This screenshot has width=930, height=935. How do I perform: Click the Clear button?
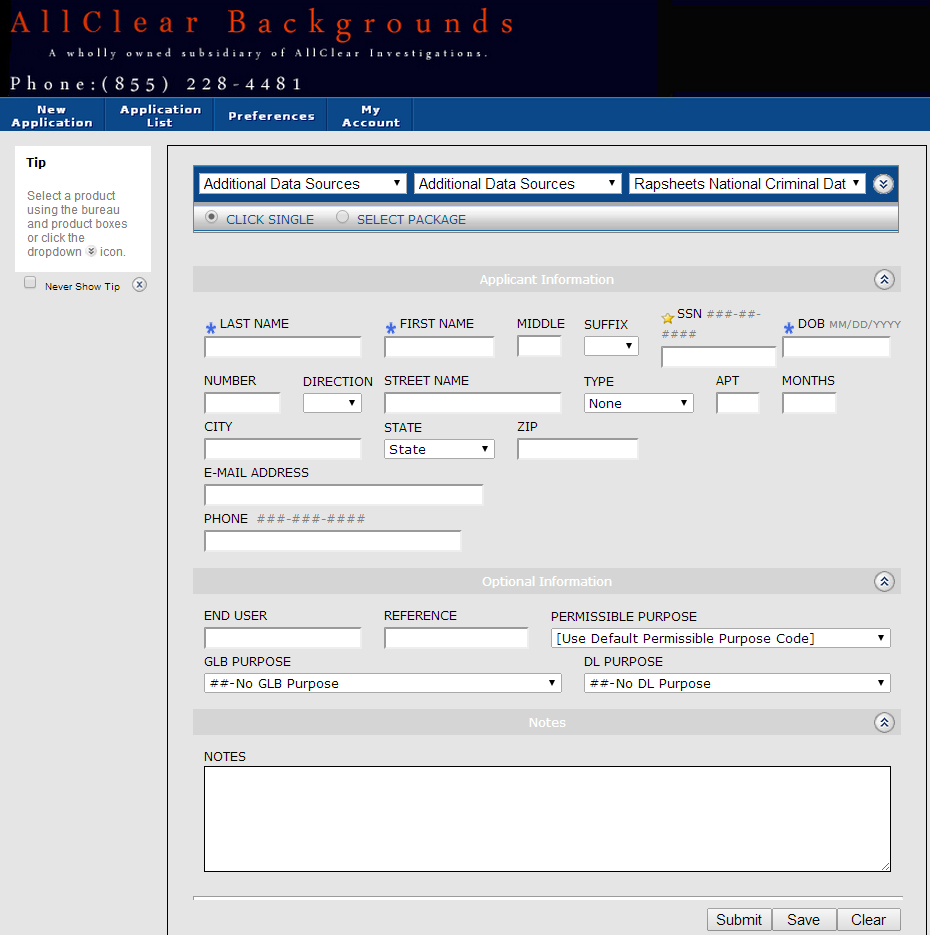tap(869, 919)
